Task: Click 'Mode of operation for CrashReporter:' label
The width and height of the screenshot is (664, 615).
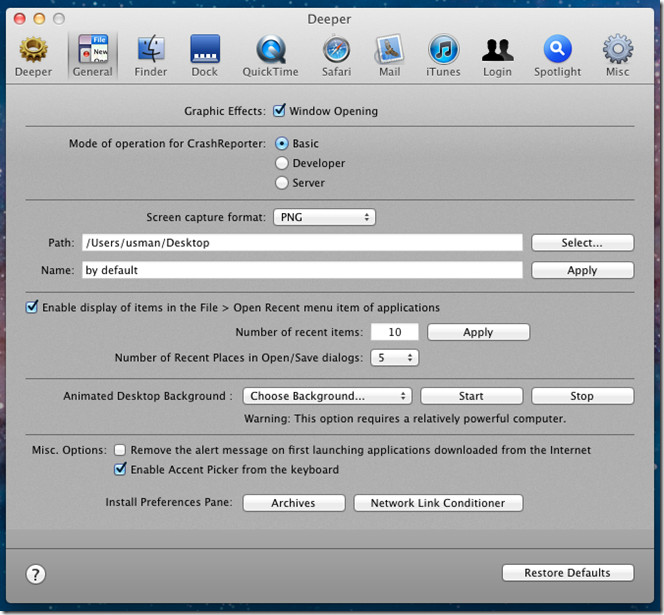Action: click(x=167, y=144)
